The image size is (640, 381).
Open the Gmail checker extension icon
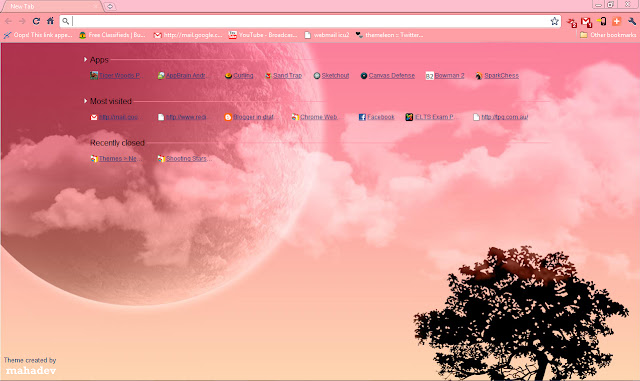(586, 22)
